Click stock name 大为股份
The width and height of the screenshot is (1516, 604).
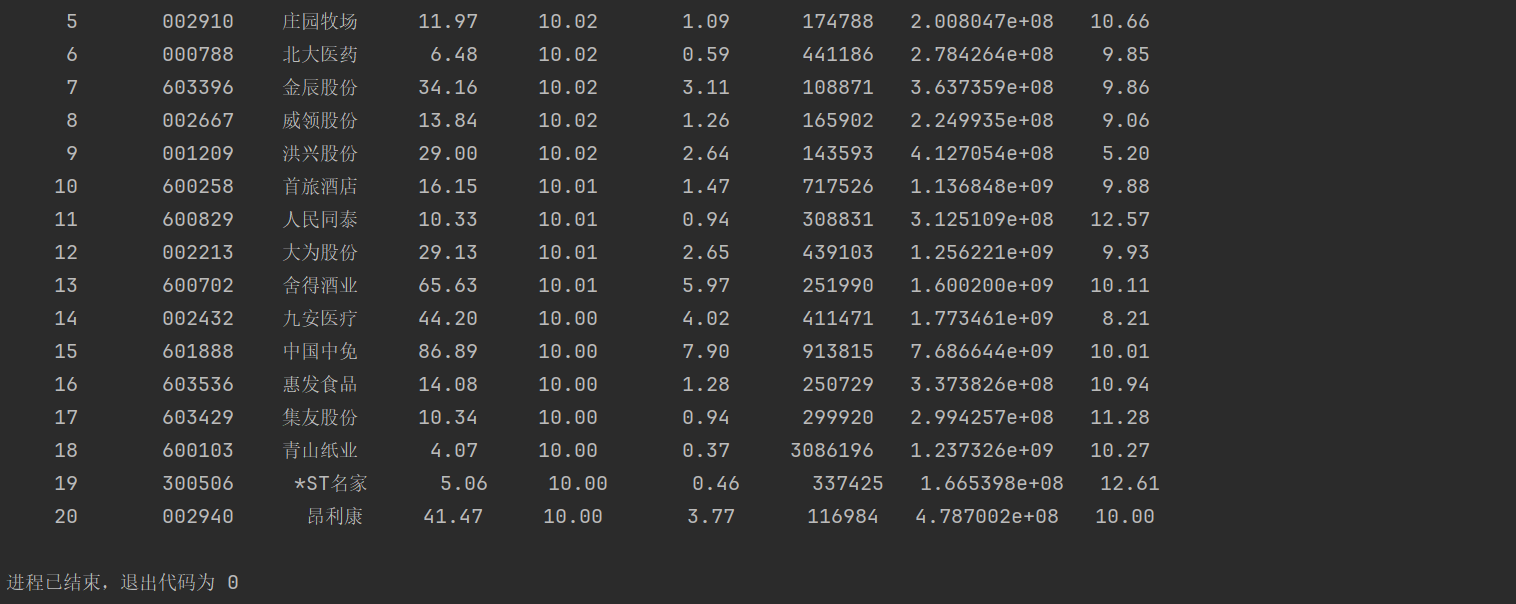point(320,252)
